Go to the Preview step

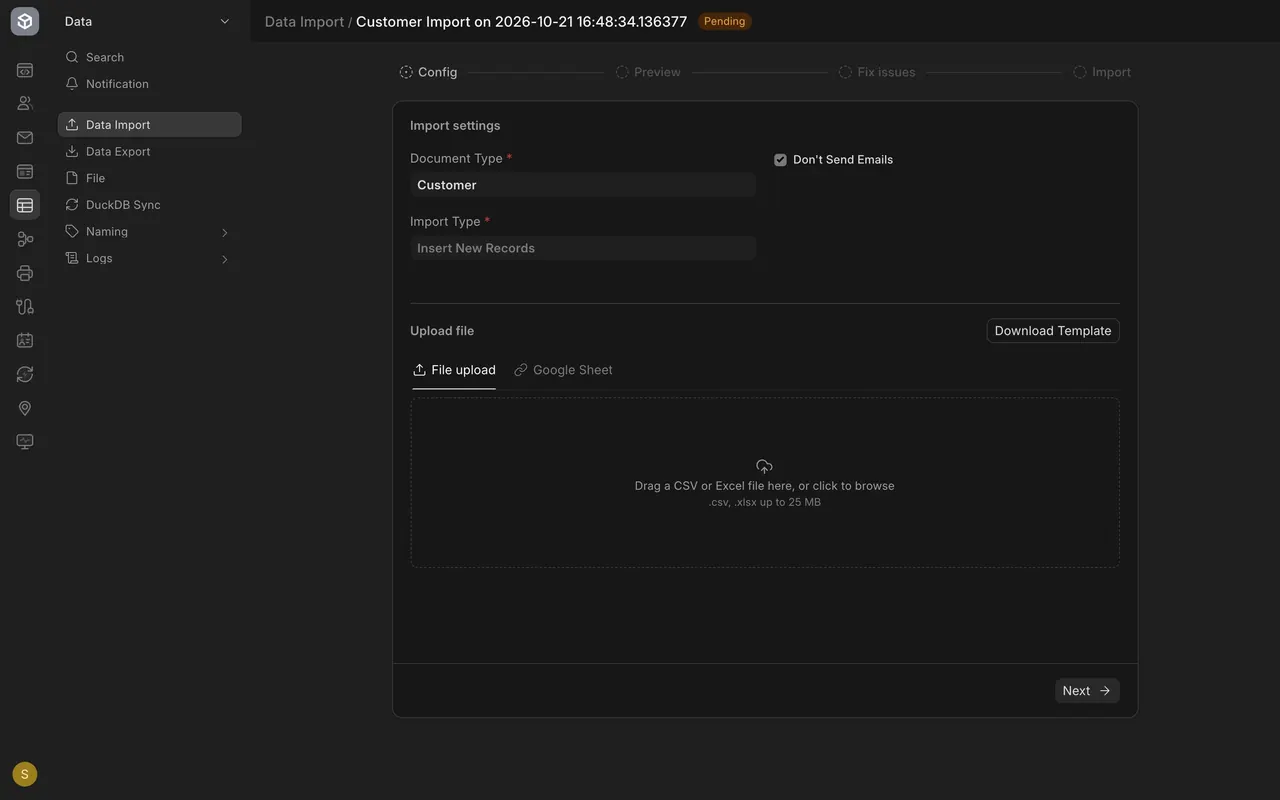point(648,72)
